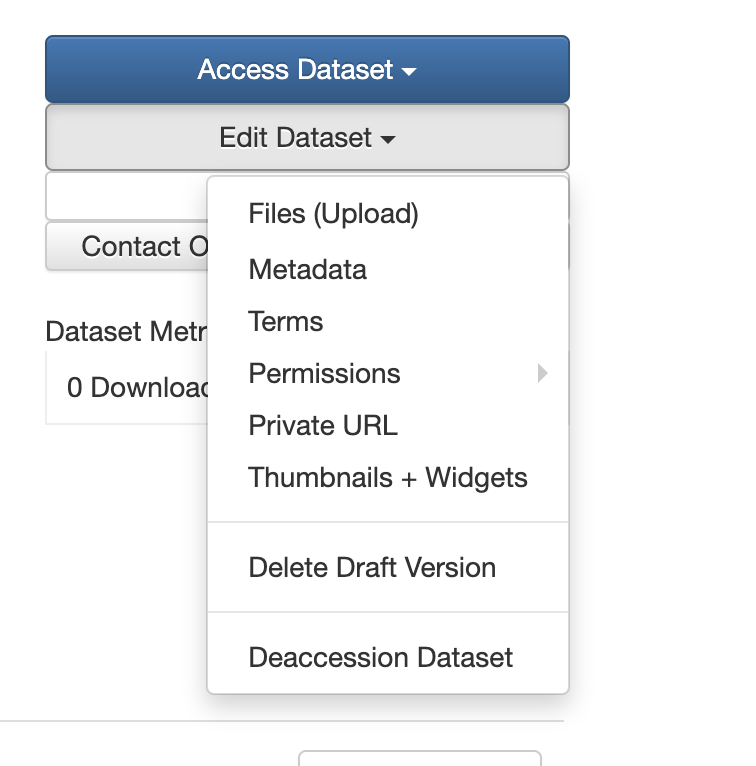Viewport: 756px width, 766px height.
Task: Expand the Permissions submenu arrow
Action: point(543,374)
